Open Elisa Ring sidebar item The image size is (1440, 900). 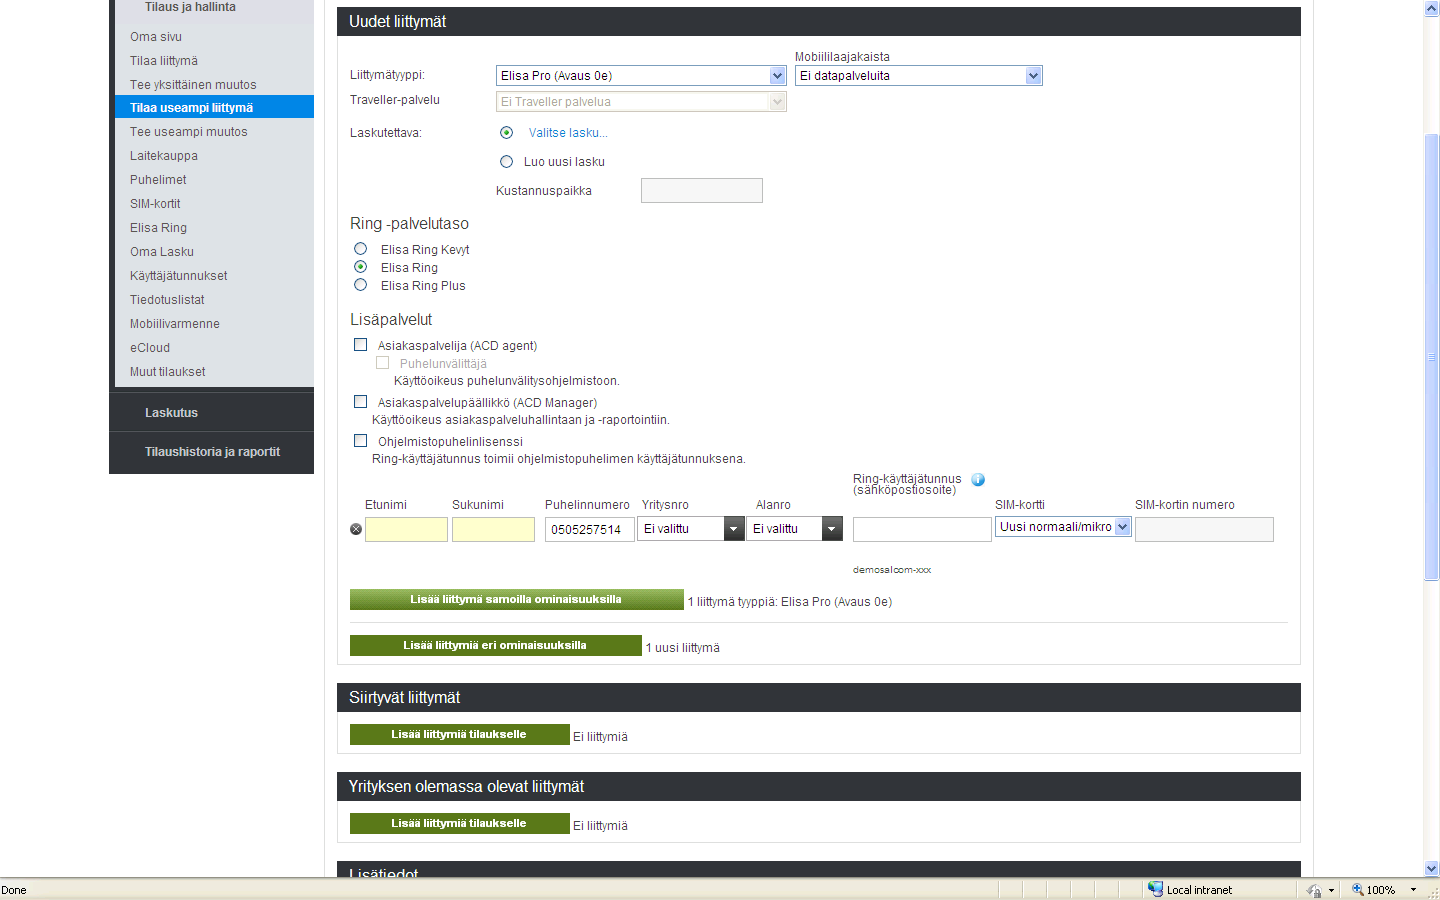click(x=158, y=228)
